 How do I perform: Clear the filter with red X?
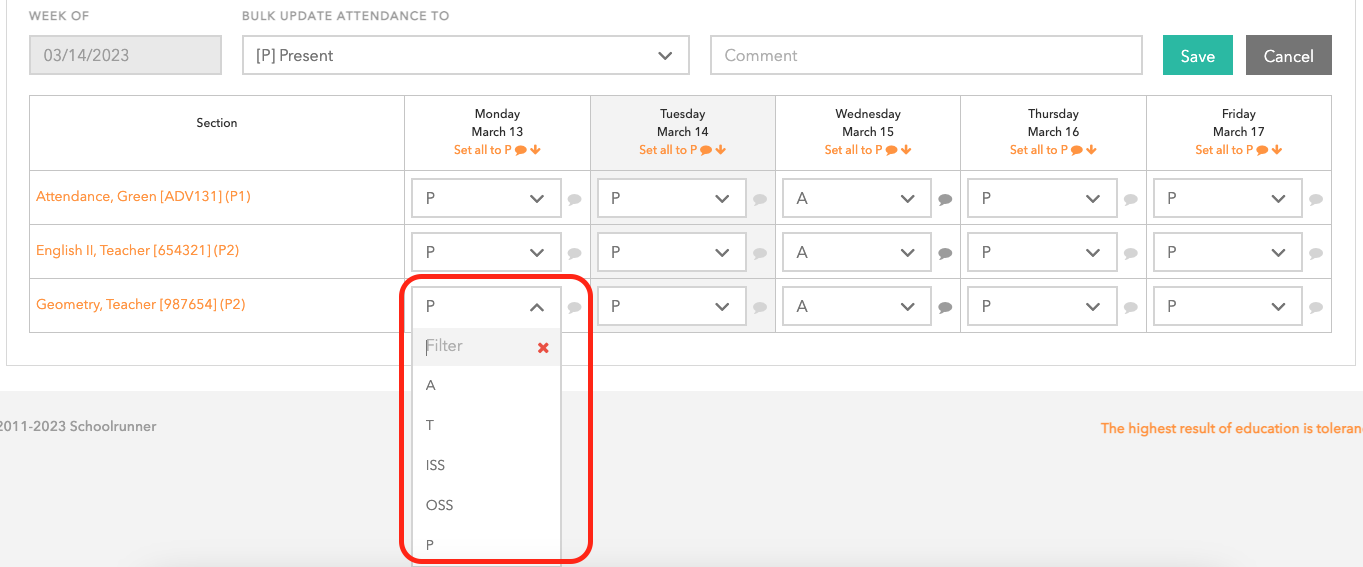click(x=543, y=347)
